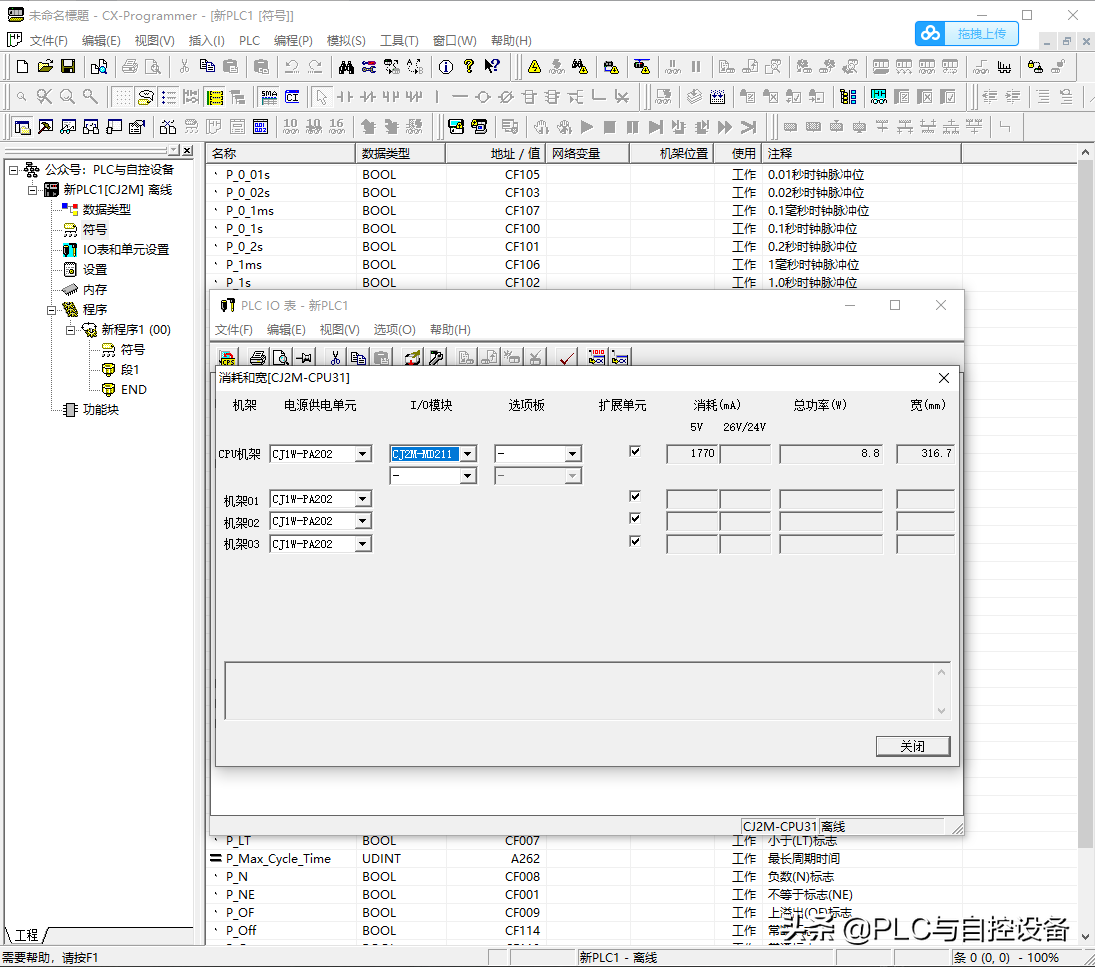Viewport: 1095px width, 967px height.
Task: Open the PLC menu in menu bar
Action: (x=249, y=41)
